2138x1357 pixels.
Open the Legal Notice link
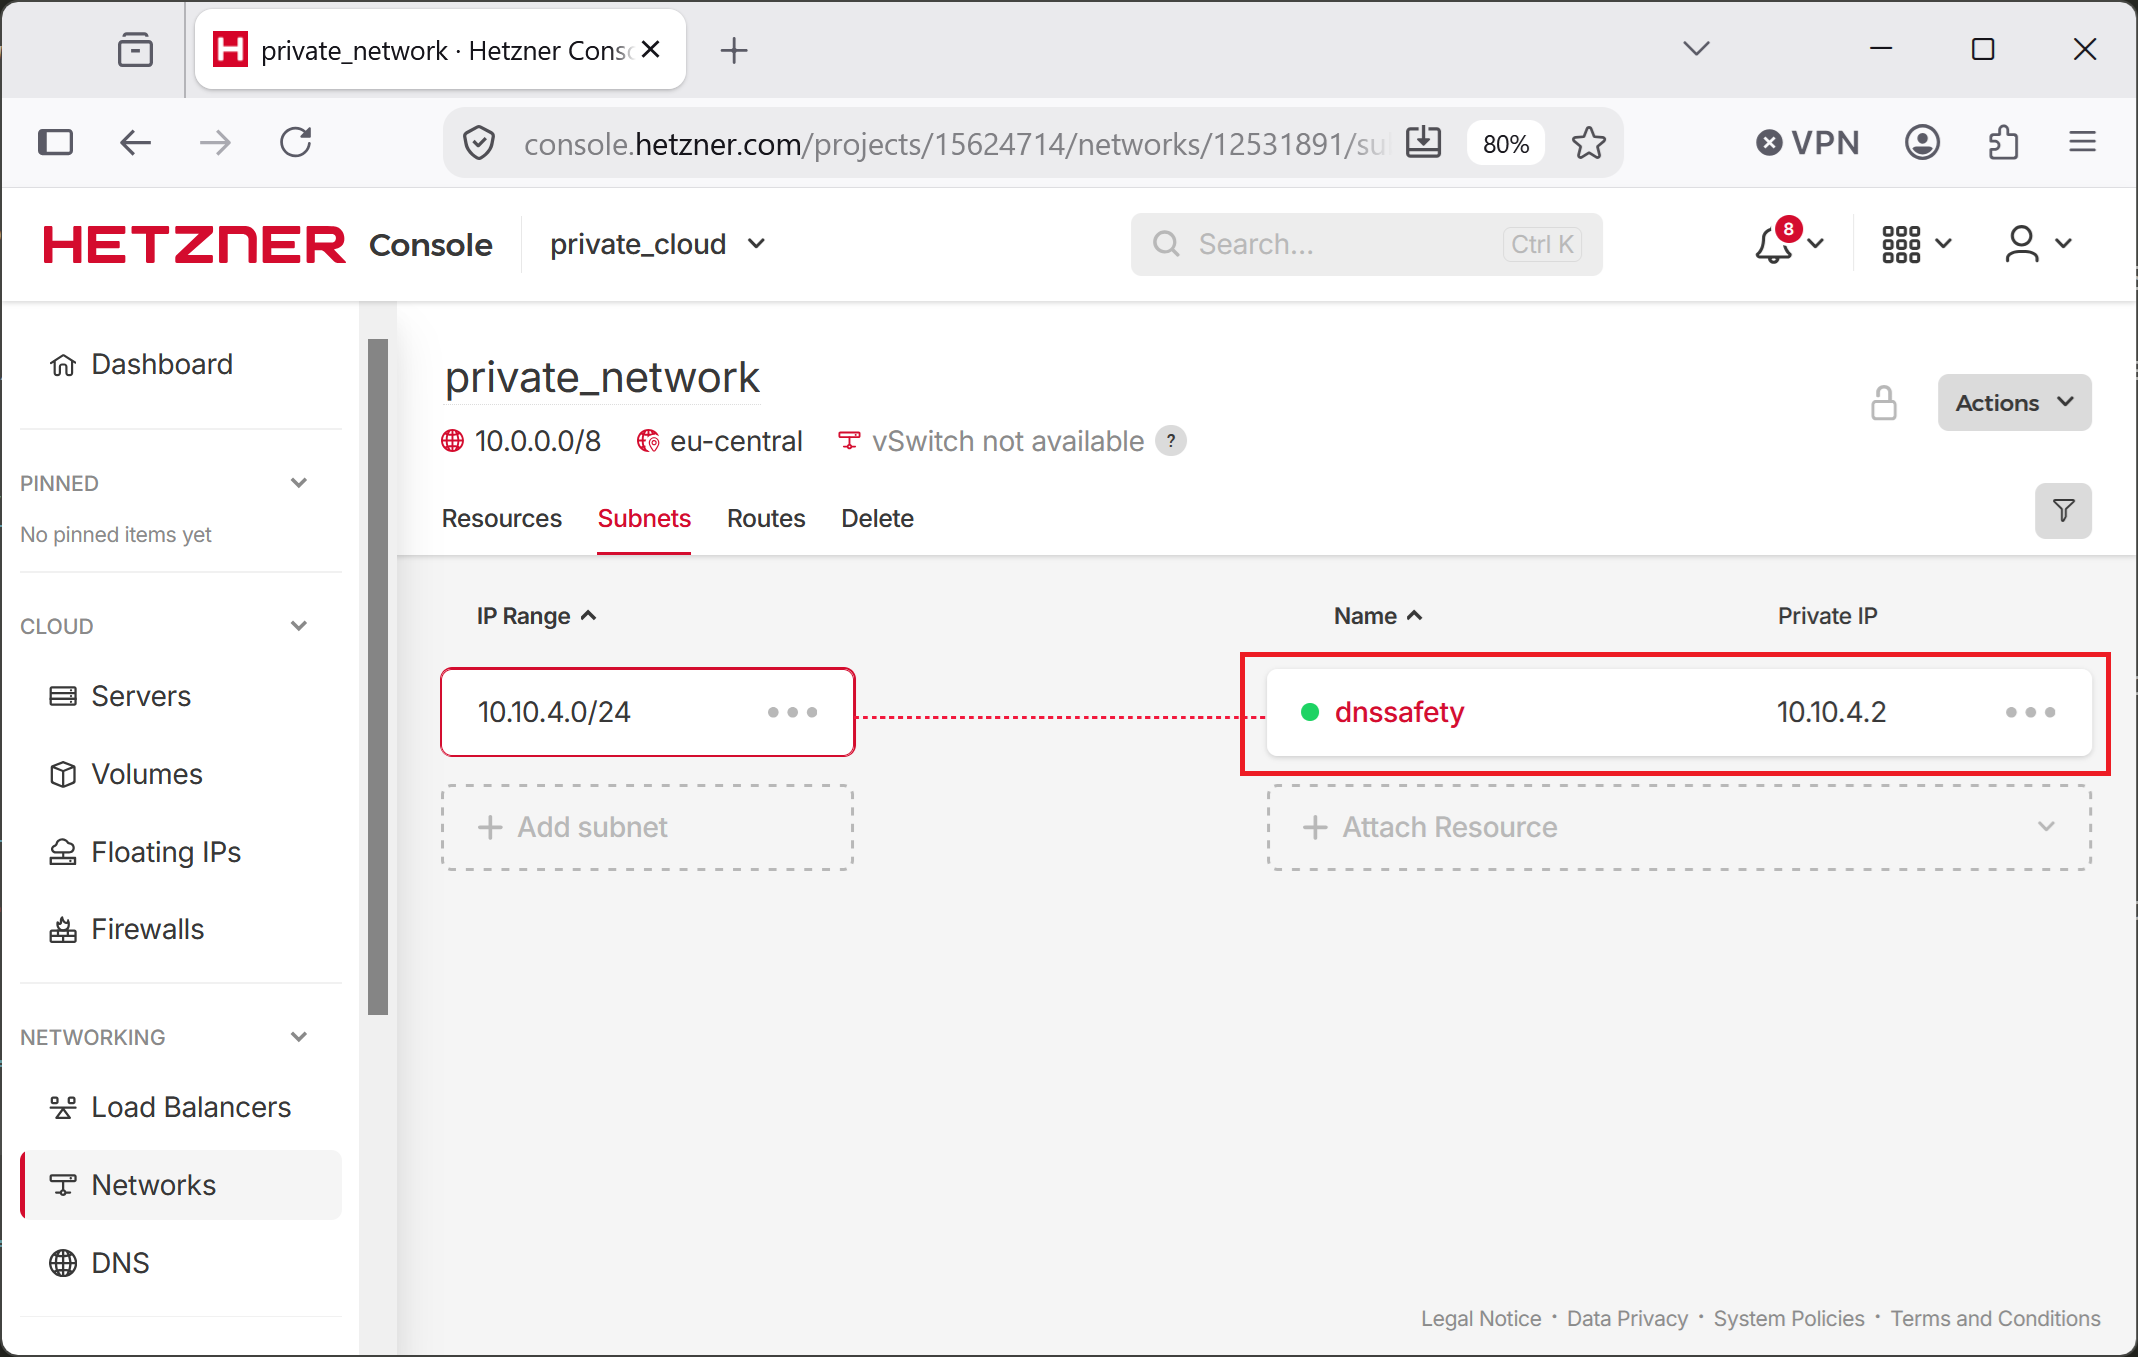coord(1481,1319)
